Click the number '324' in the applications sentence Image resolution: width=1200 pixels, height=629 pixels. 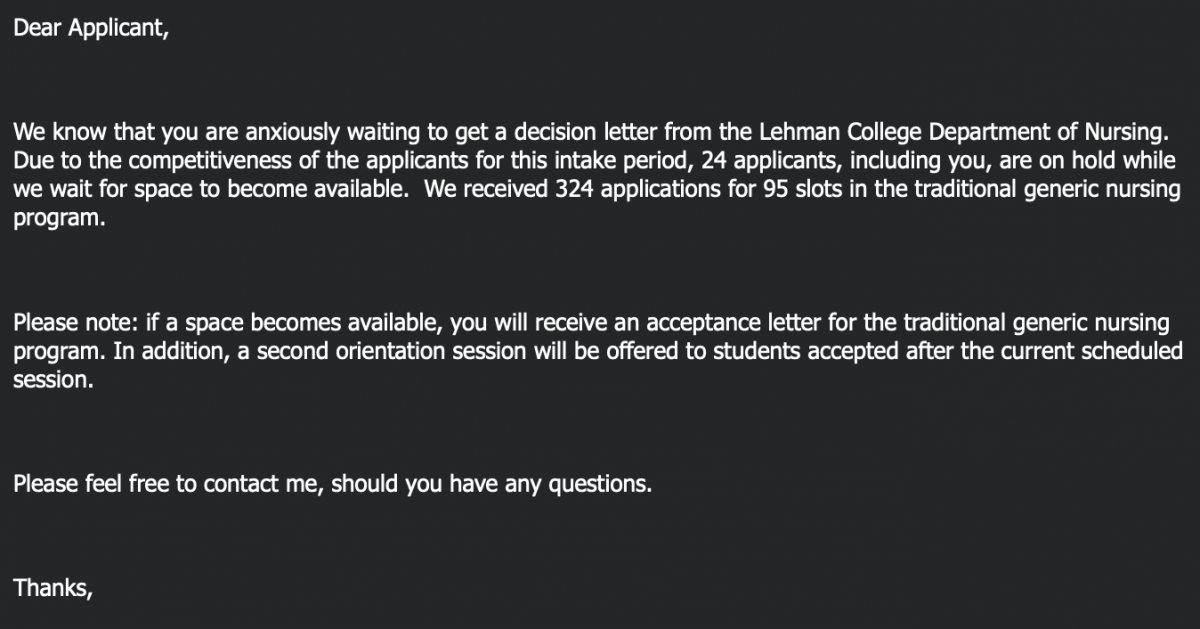coord(571,190)
